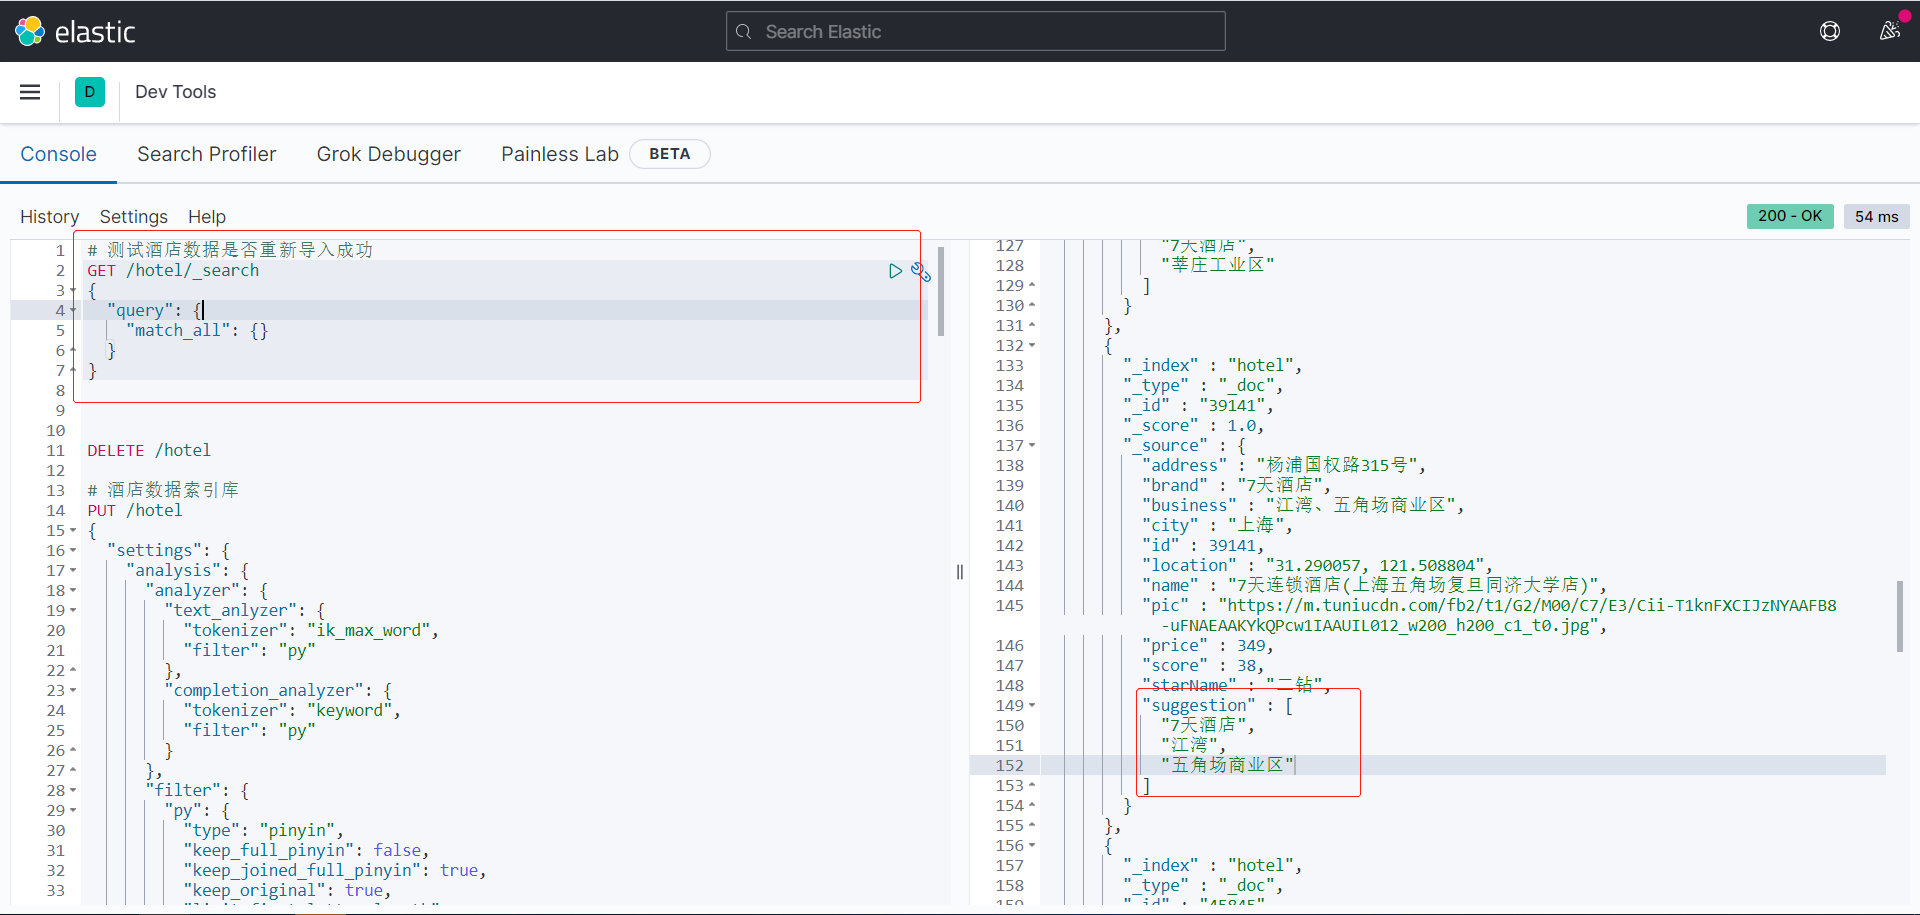Viewport: 1920px width, 915px height.
Task: Open request actions wrench icon
Action: pyautogui.click(x=921, y=271)
